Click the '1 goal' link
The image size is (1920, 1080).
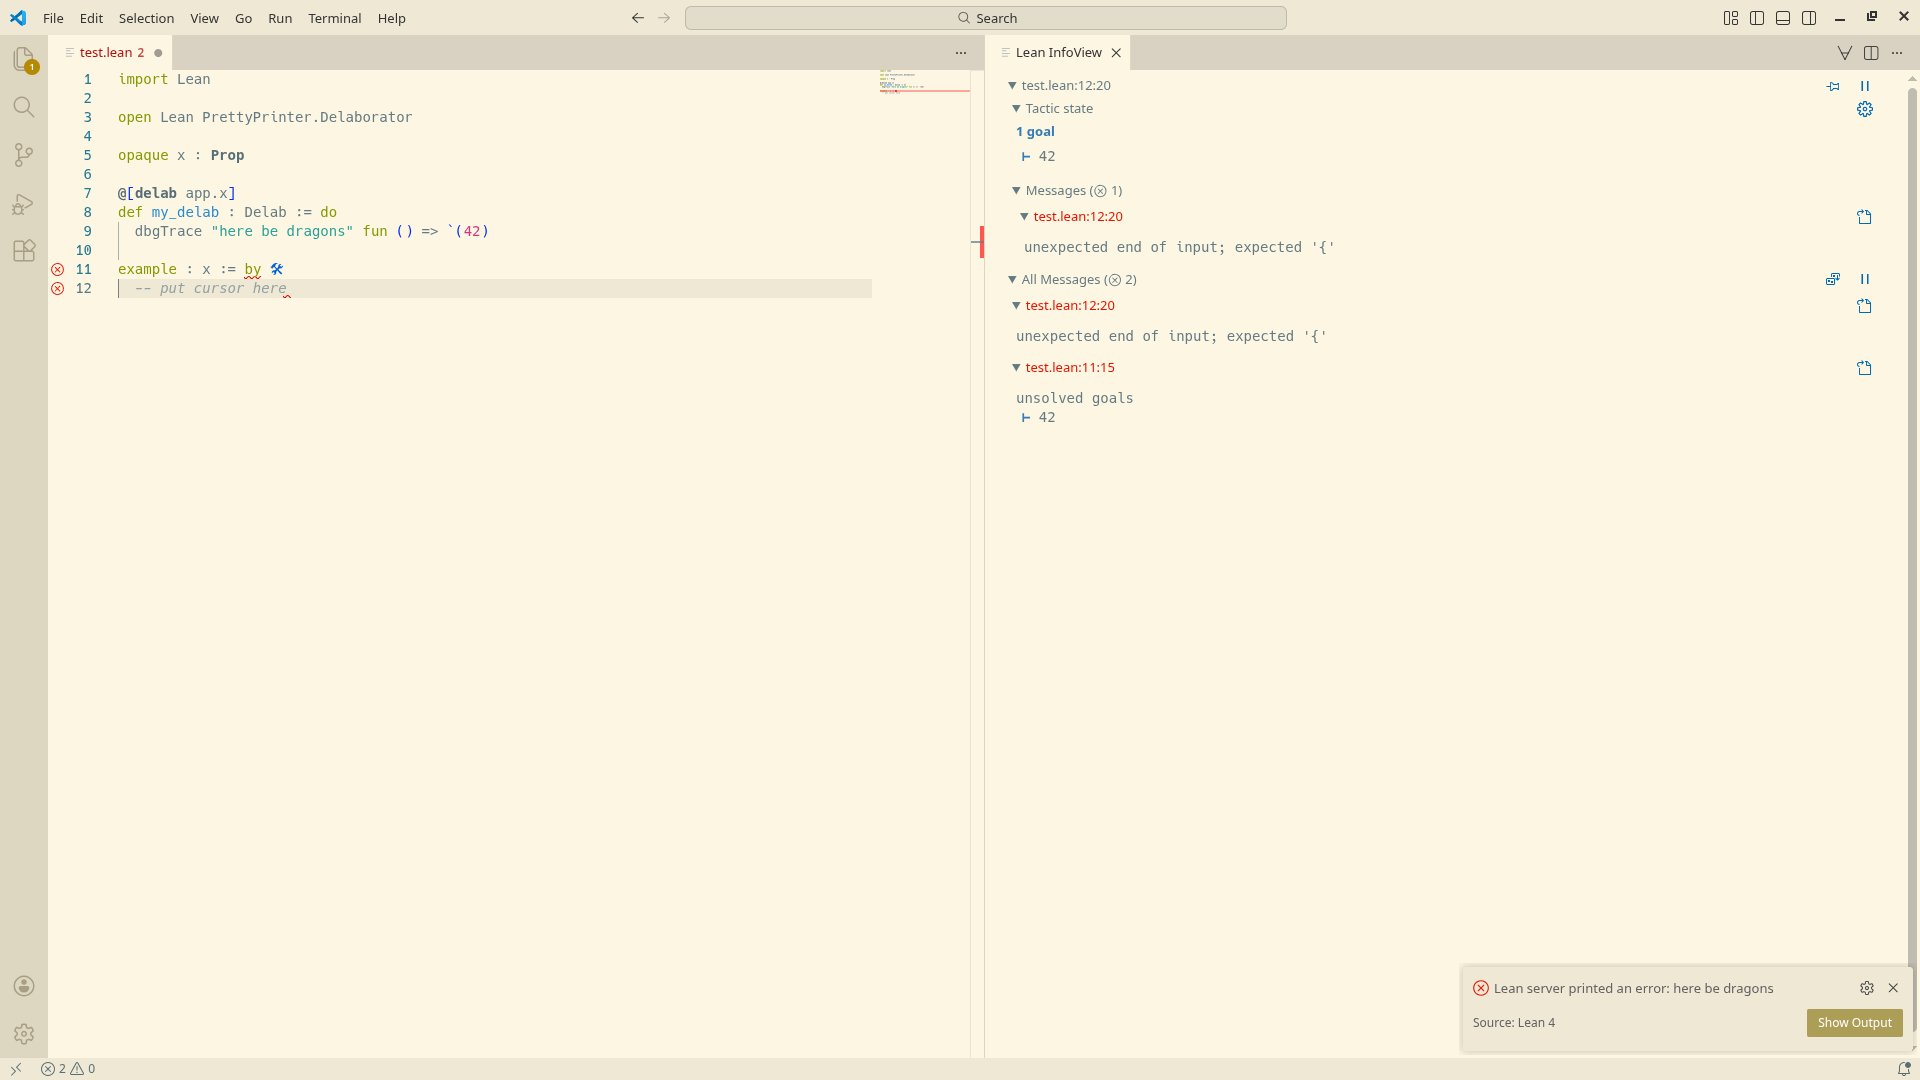point(1035,131)
